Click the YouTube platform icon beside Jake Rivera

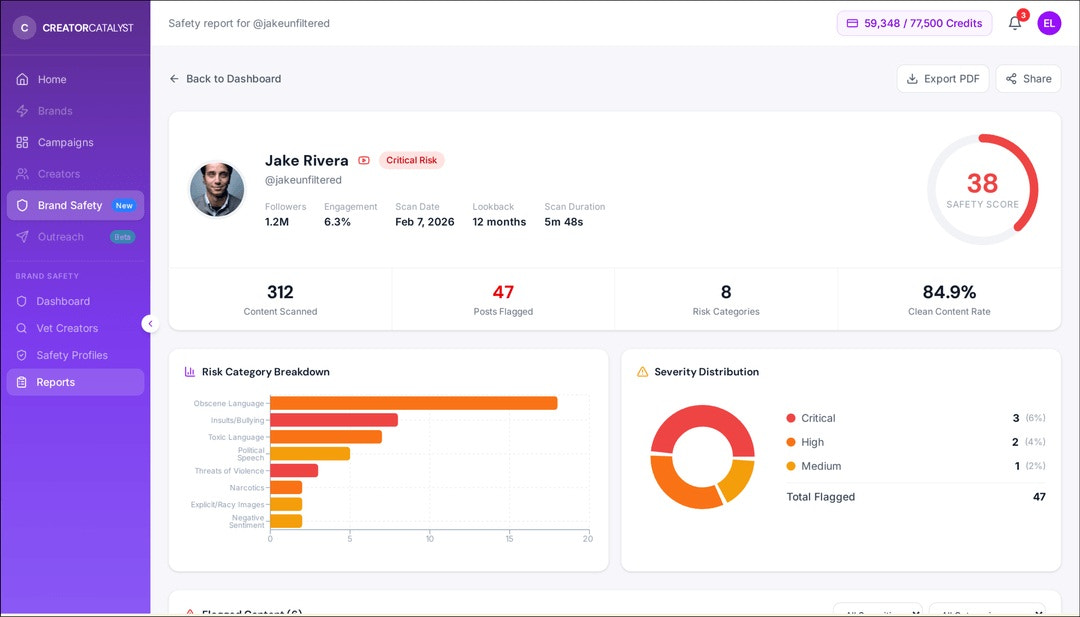pyautogui.click(x=364, y=160)
